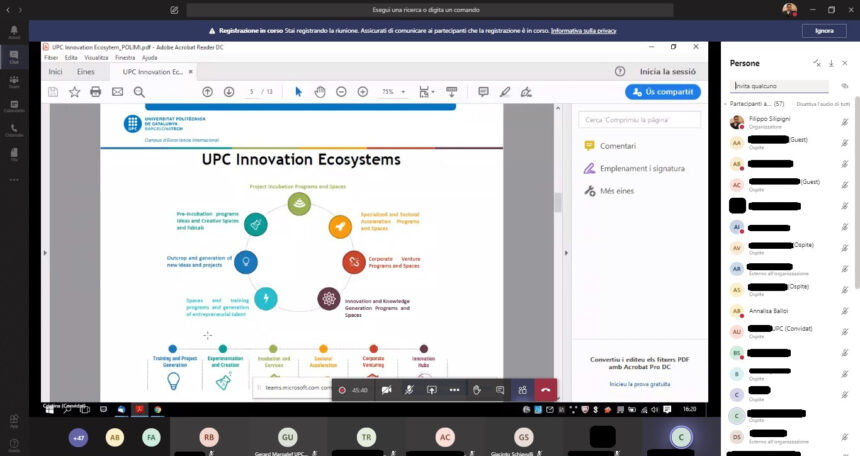Click Inicia la sessió sign-in

[x=667, y=72]
